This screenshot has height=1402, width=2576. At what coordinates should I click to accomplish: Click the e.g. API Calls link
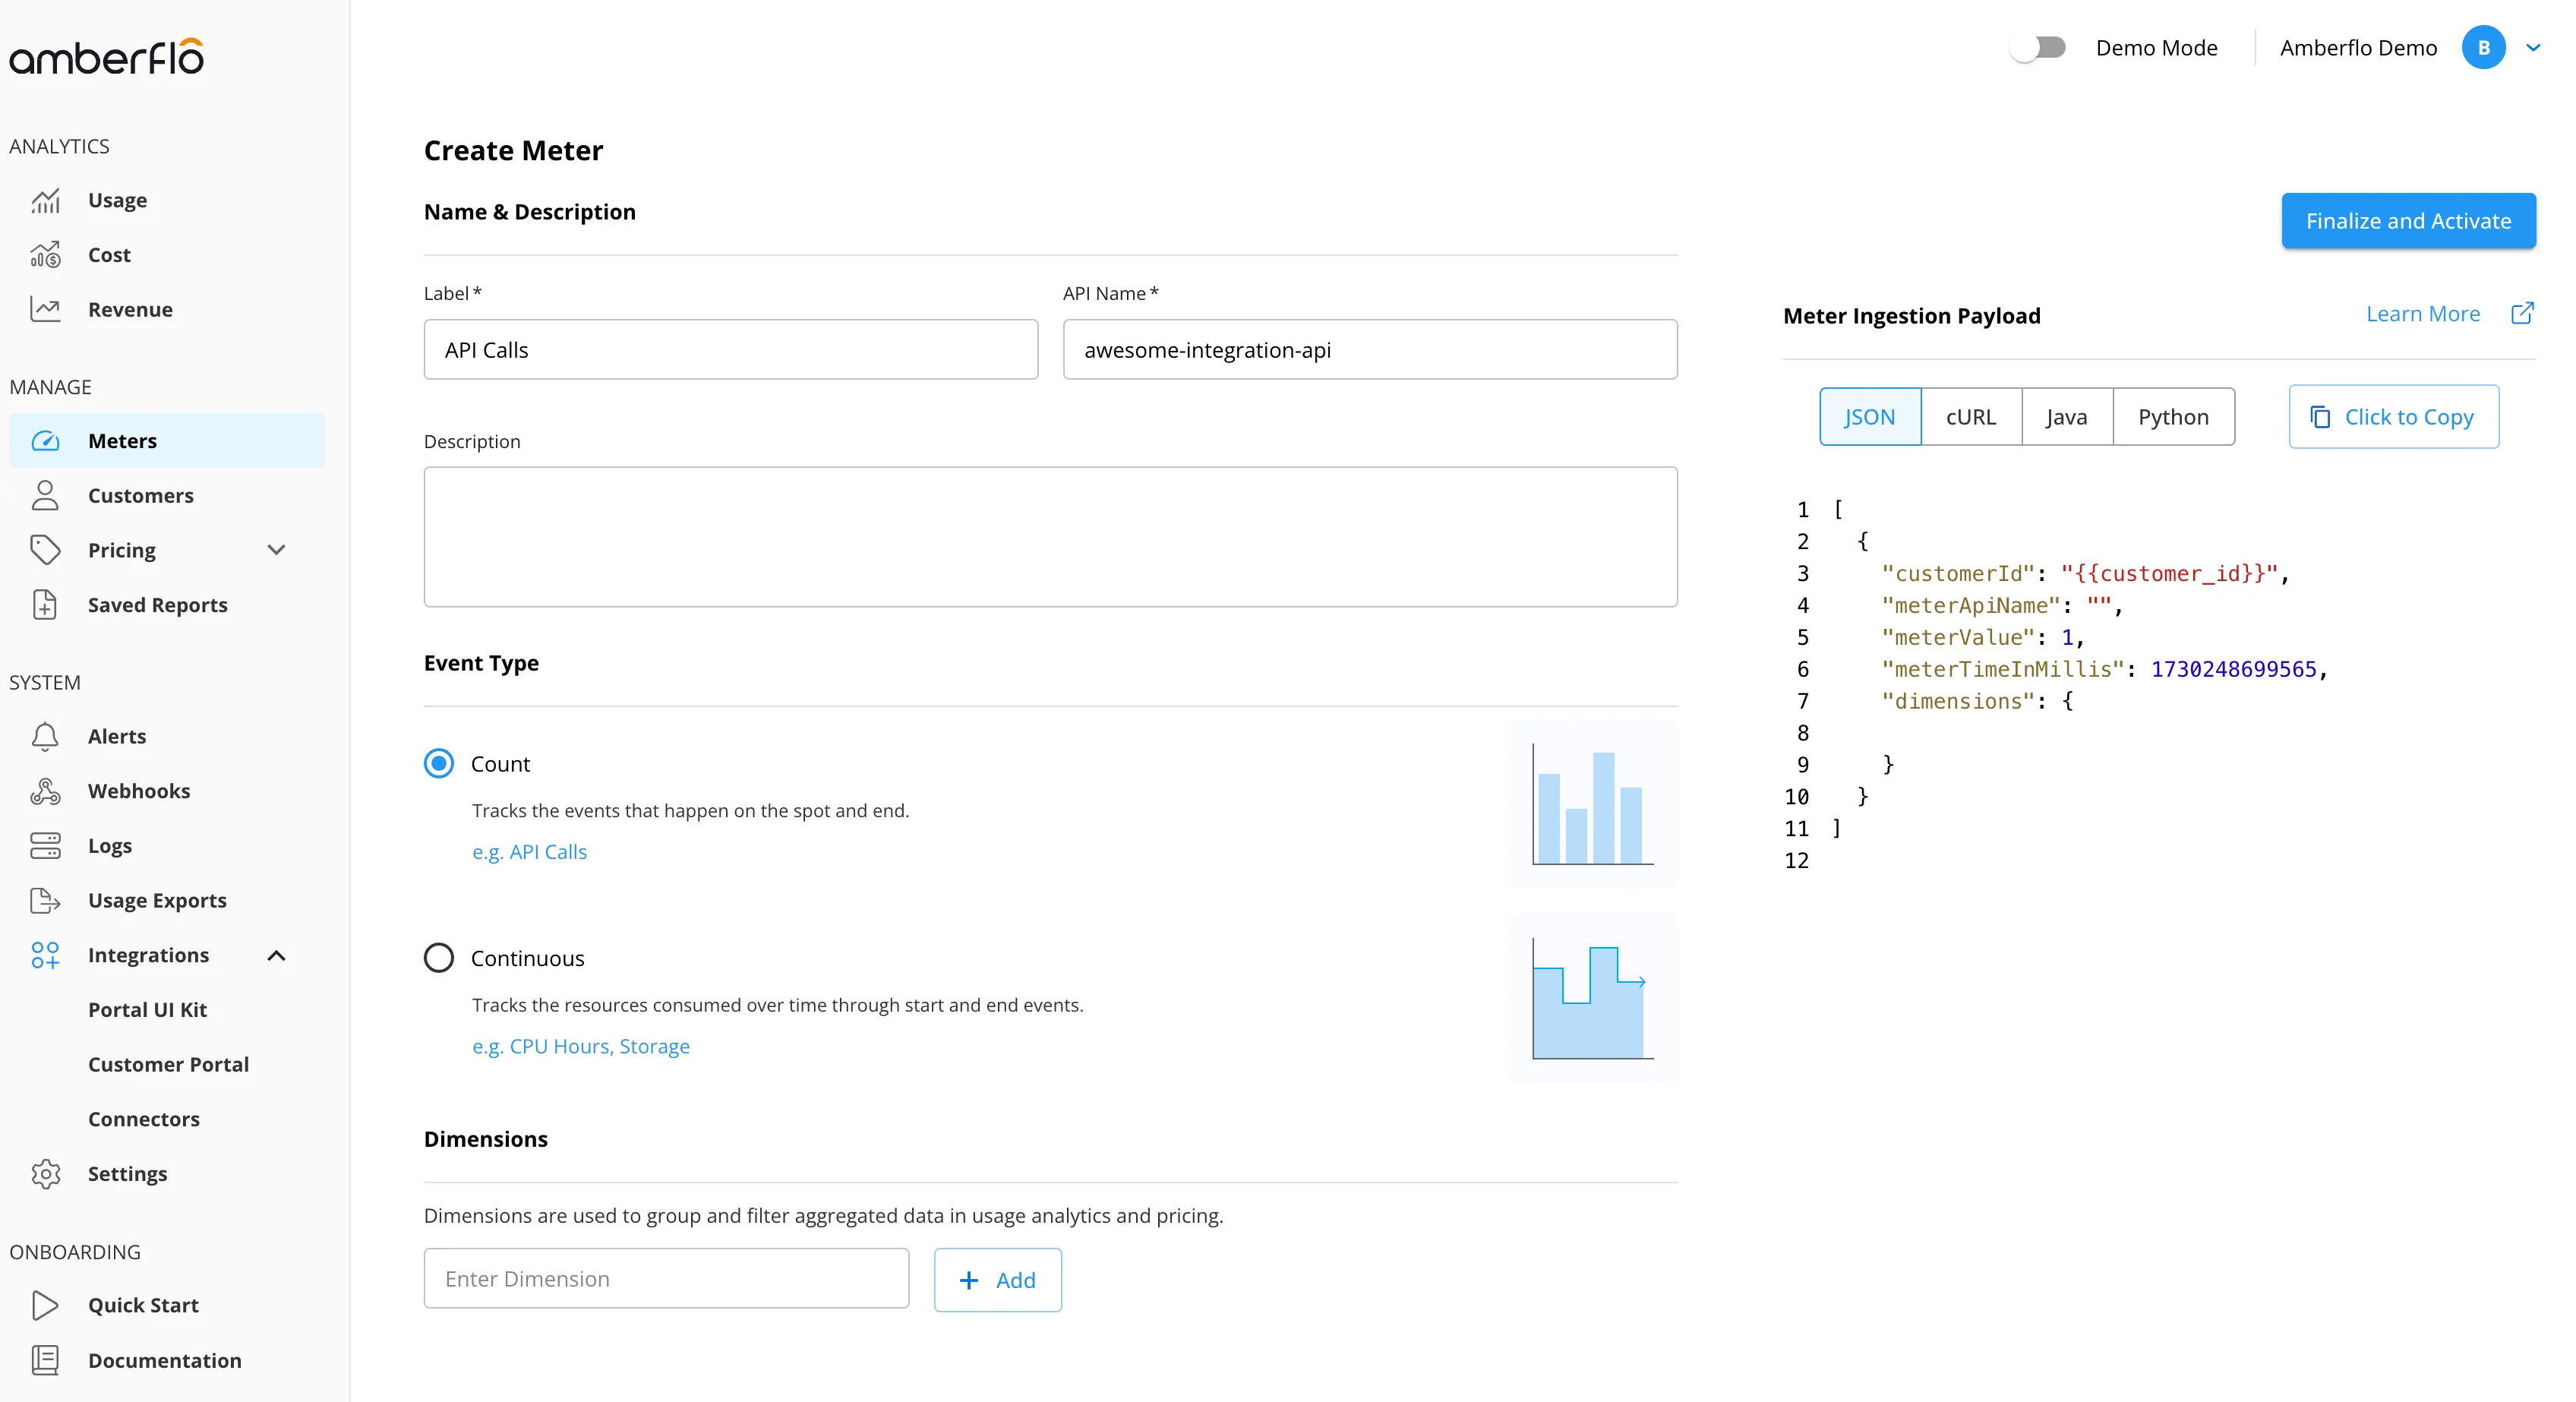(530, 852)
